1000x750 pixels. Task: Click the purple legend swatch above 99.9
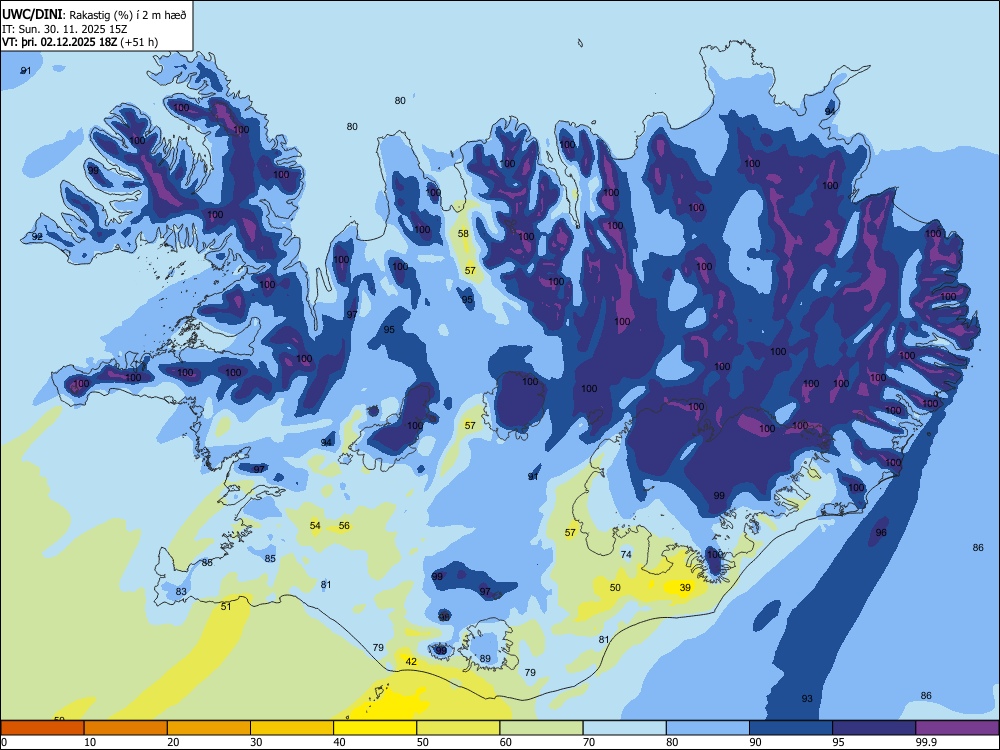957,728
